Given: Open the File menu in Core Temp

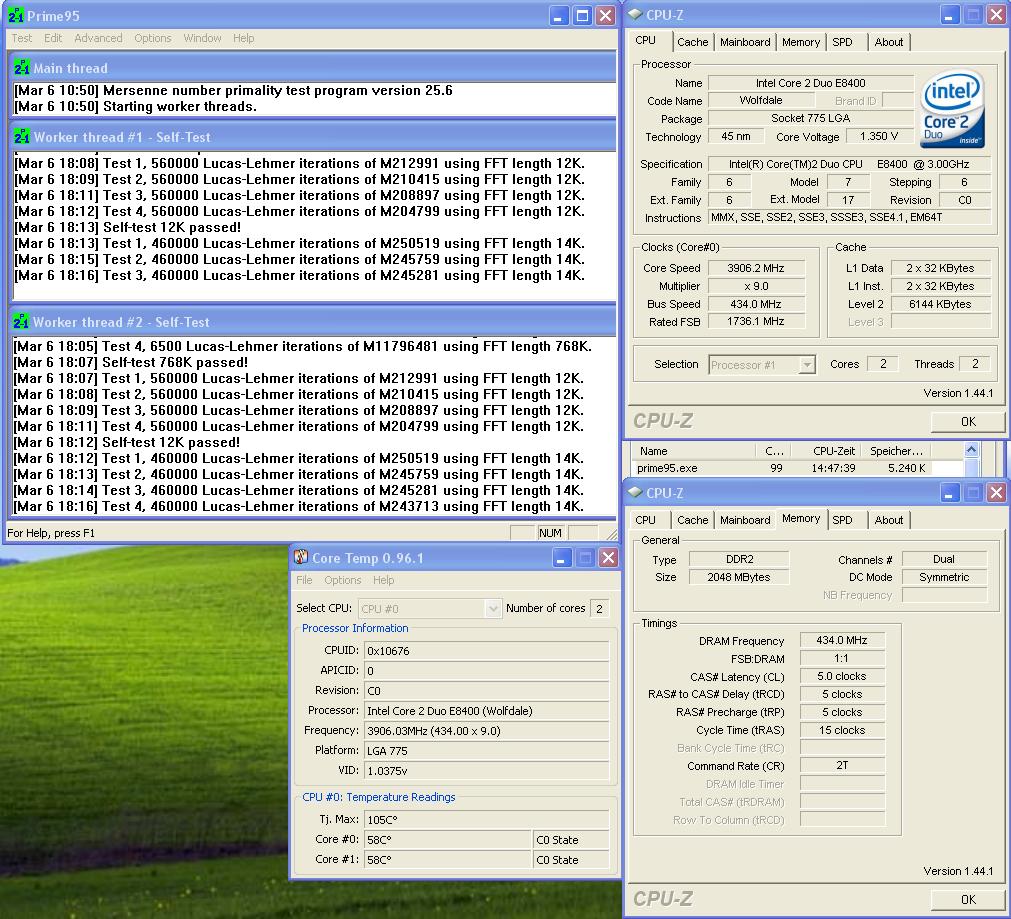Looking at the screenshot, I should (304, 580).
